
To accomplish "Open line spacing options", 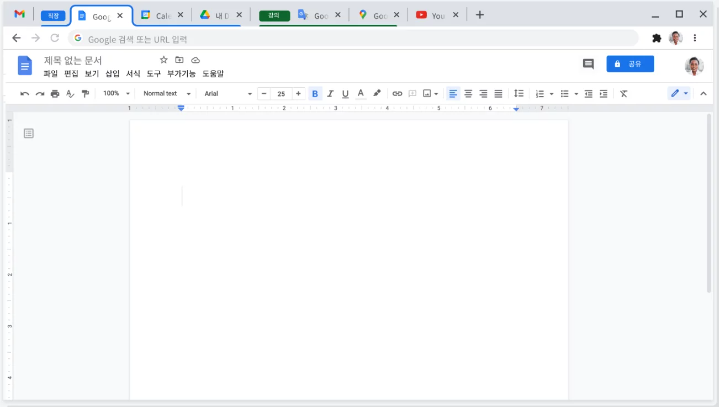I will click(x=519, y=93).
